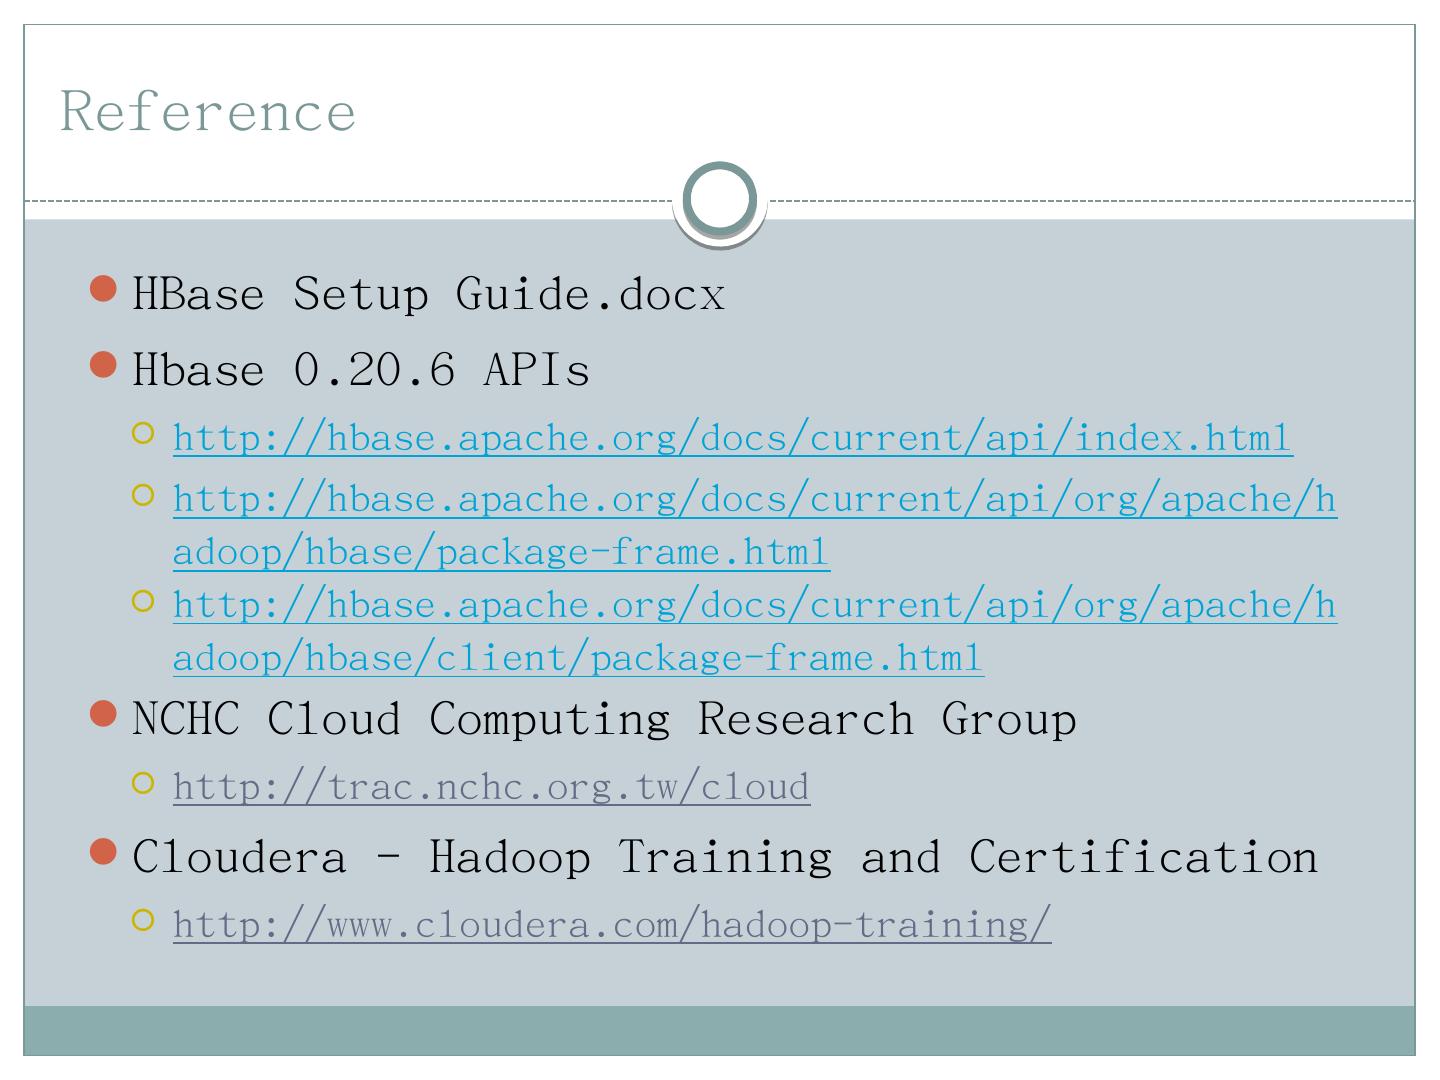Click the hollow bullet before the cloudera.com link
This screenshot has height=1080, width=1440.
tap(143, 920)
